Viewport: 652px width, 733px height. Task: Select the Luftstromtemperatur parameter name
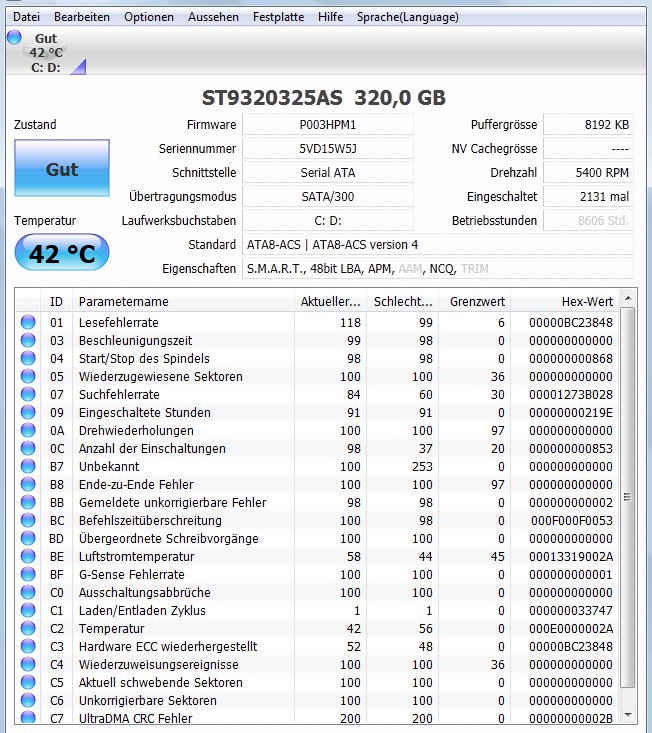[136, 556]
